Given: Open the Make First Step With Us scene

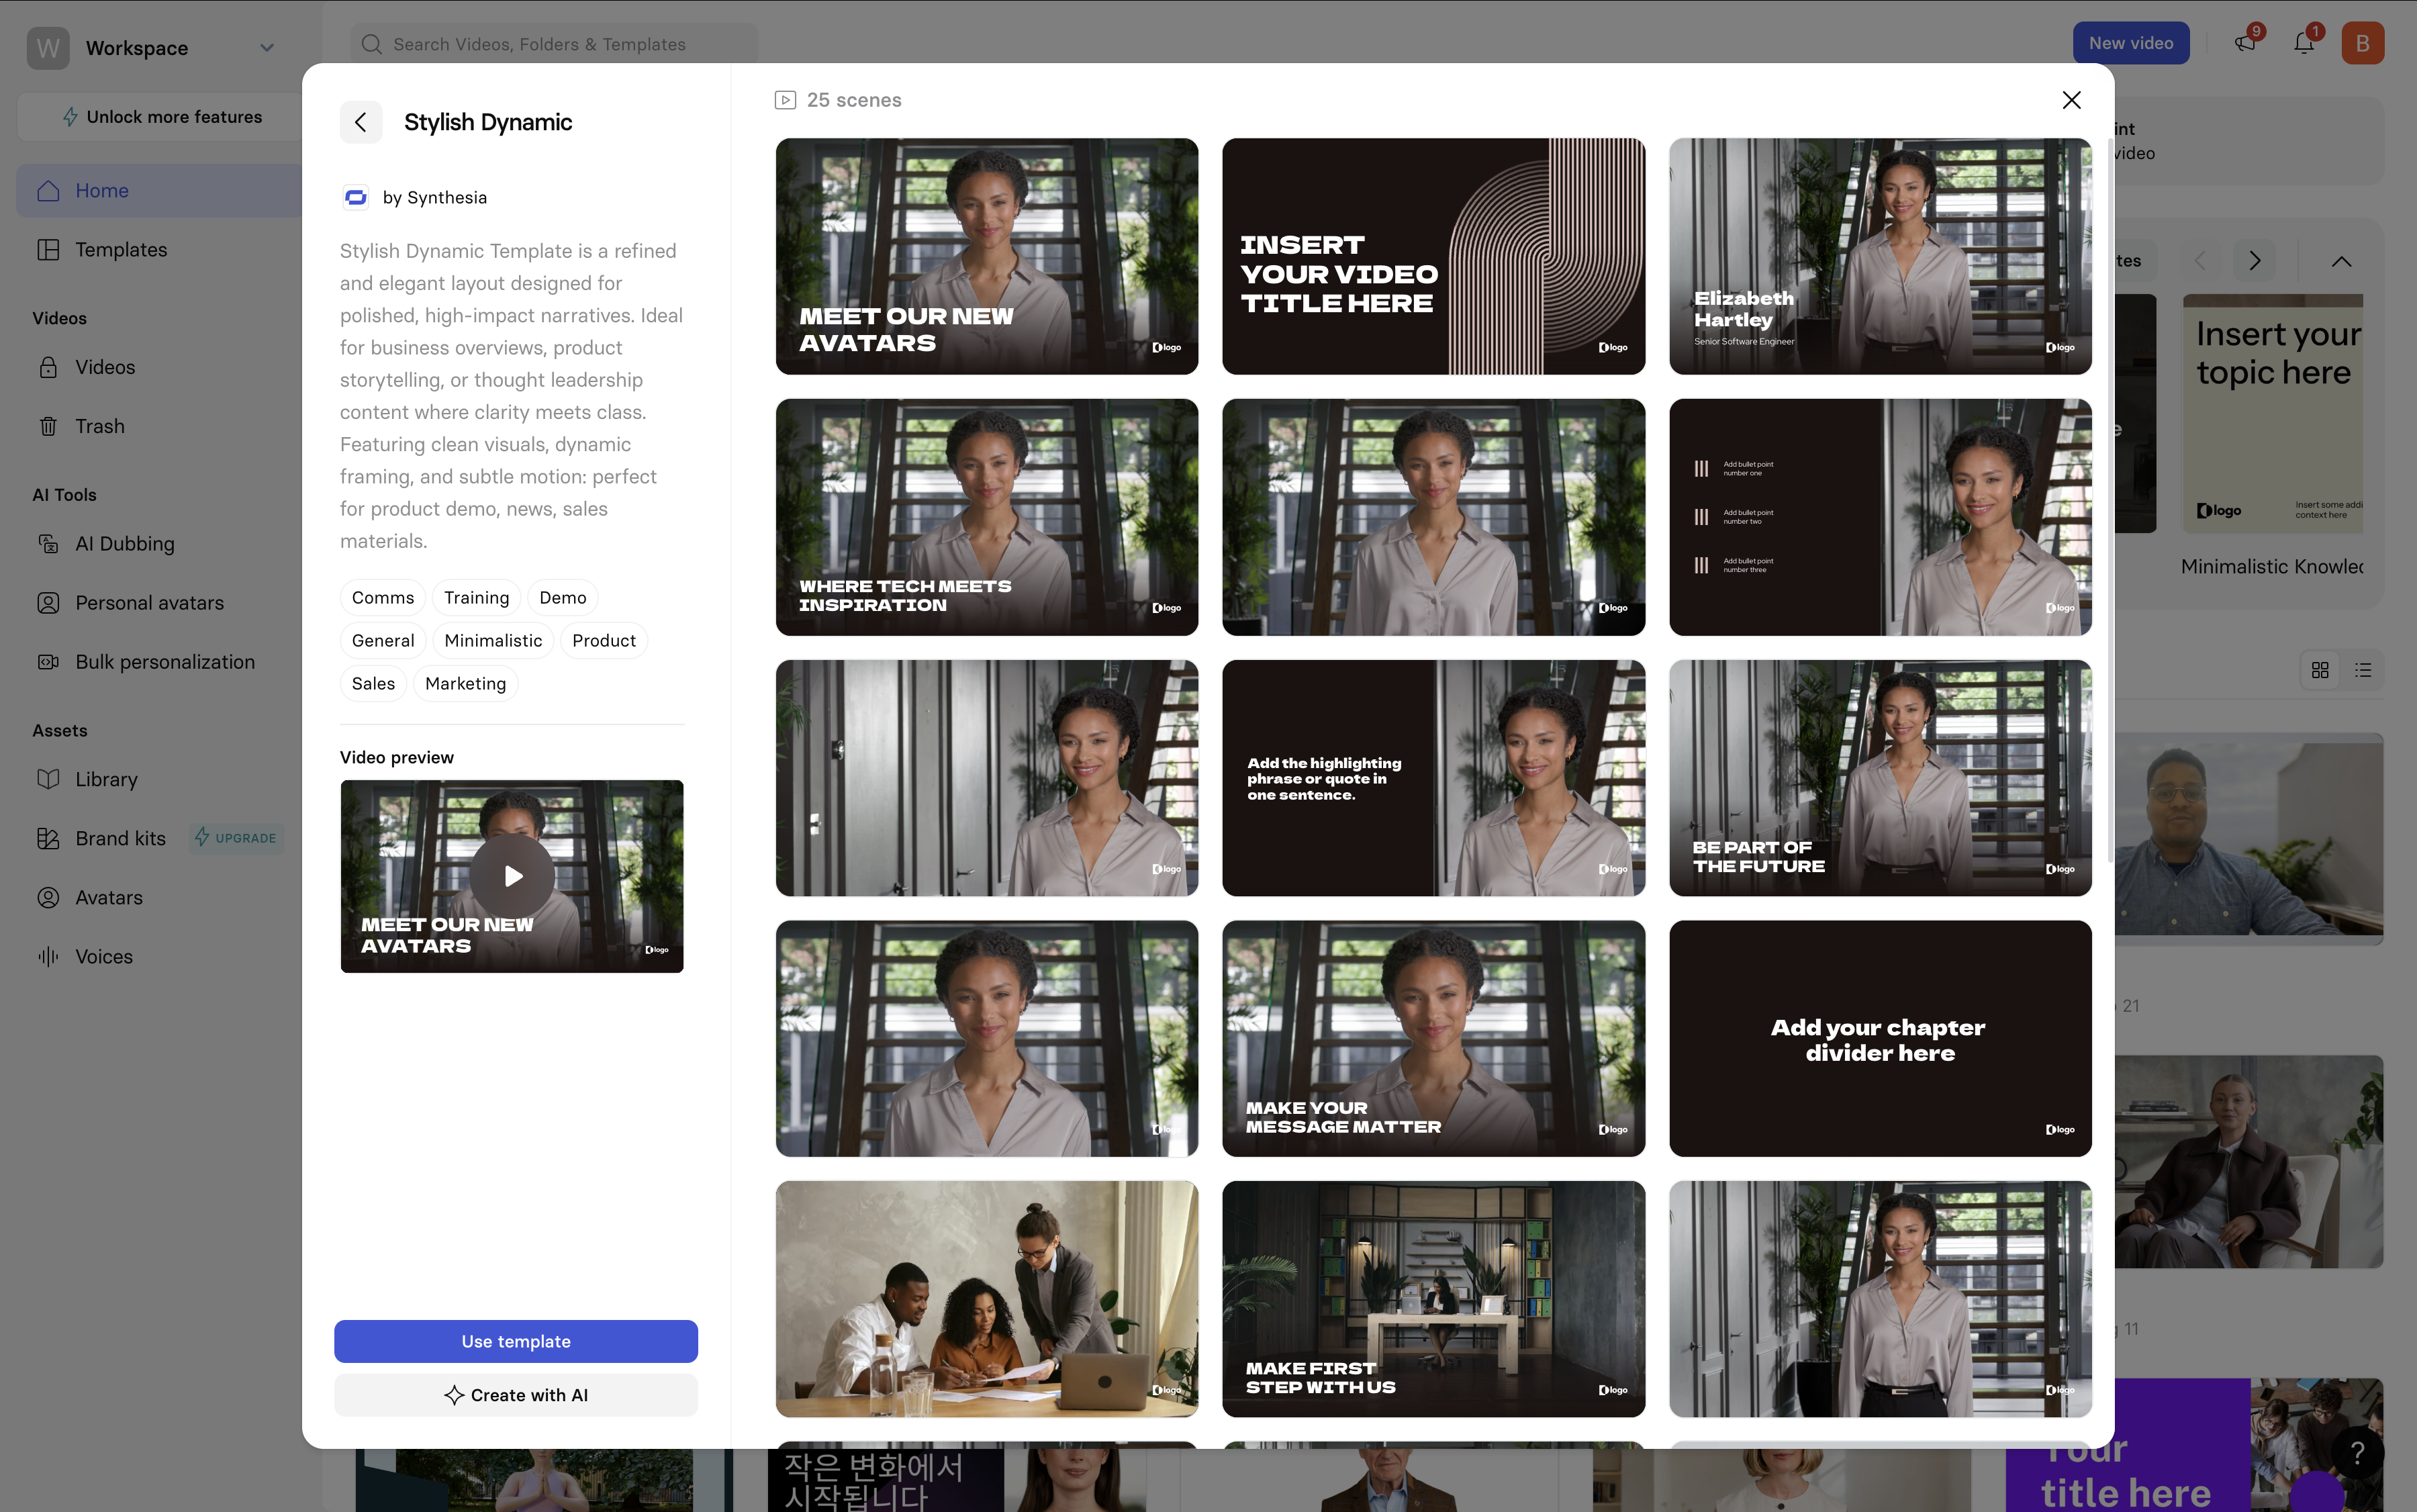Looking at the screenshot, I should (x=1433, y=1299).
